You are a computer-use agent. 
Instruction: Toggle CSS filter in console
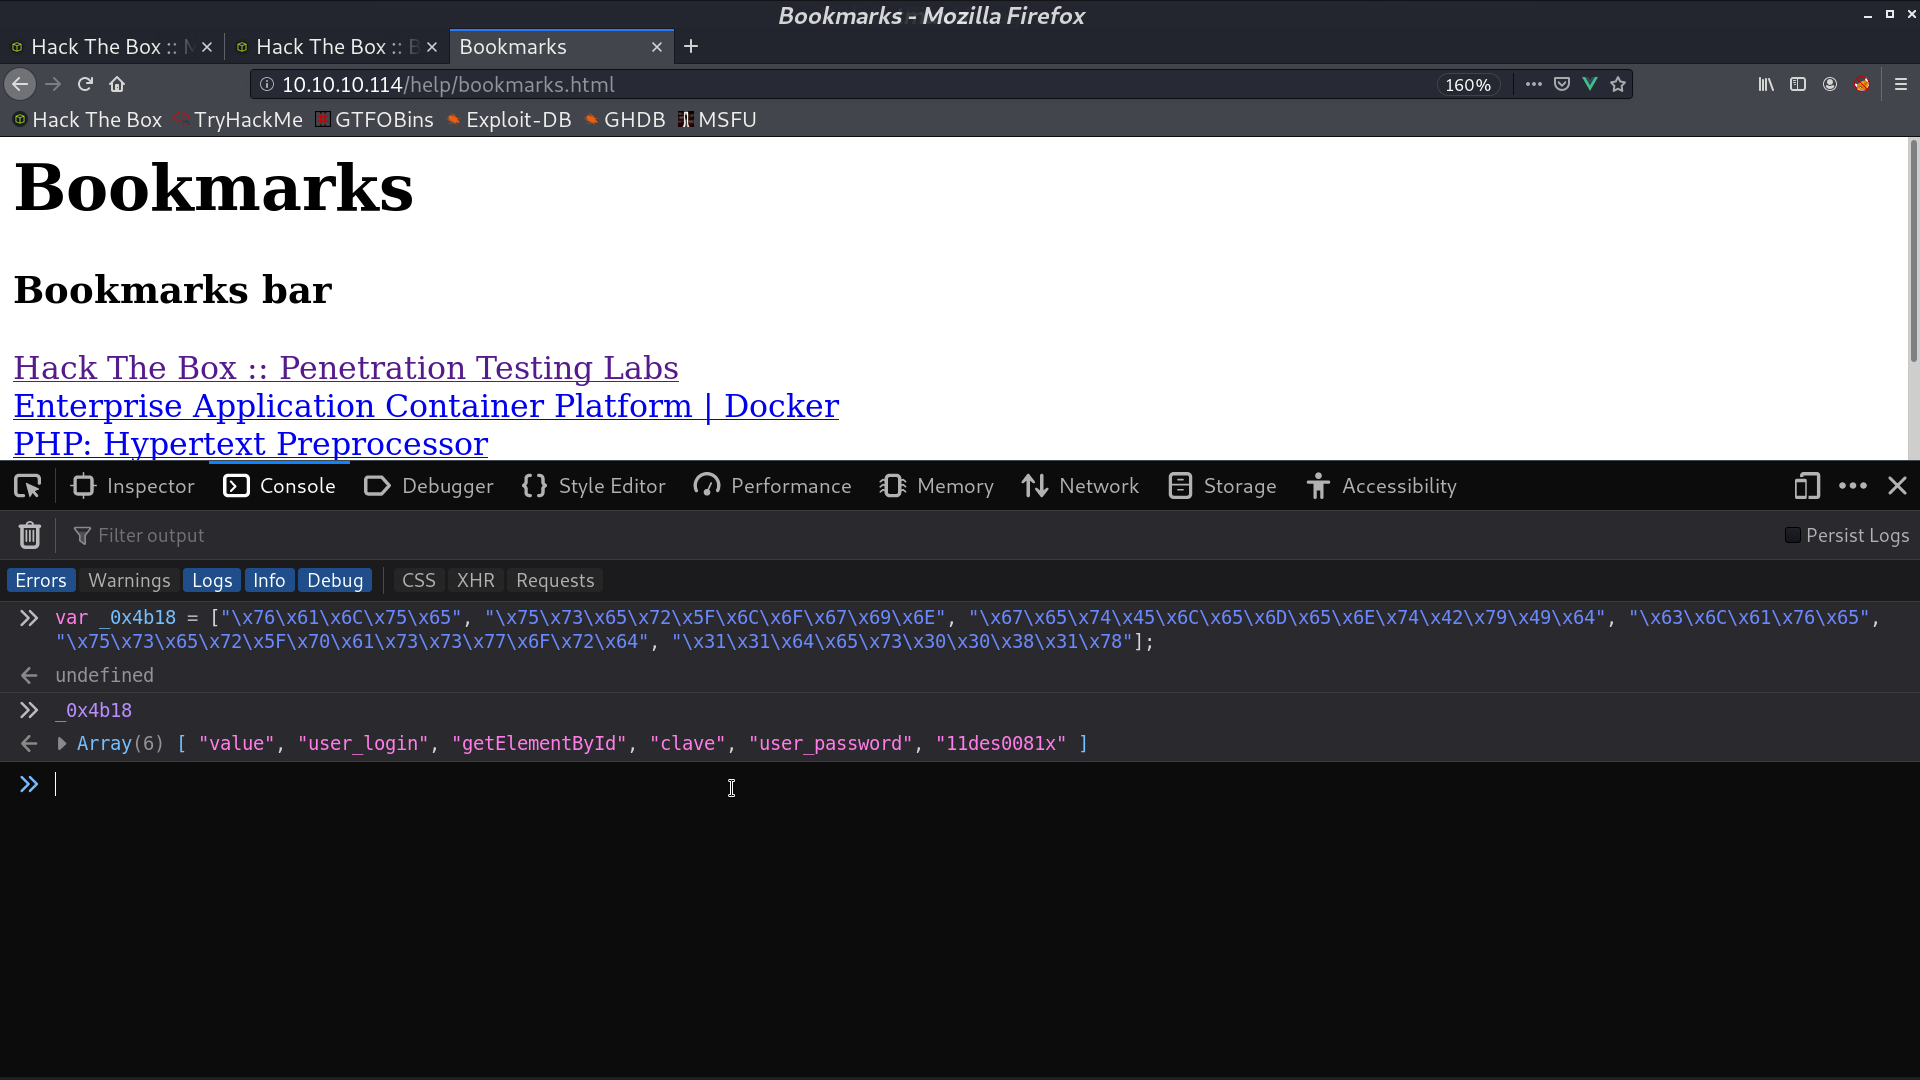coord(418,581)
